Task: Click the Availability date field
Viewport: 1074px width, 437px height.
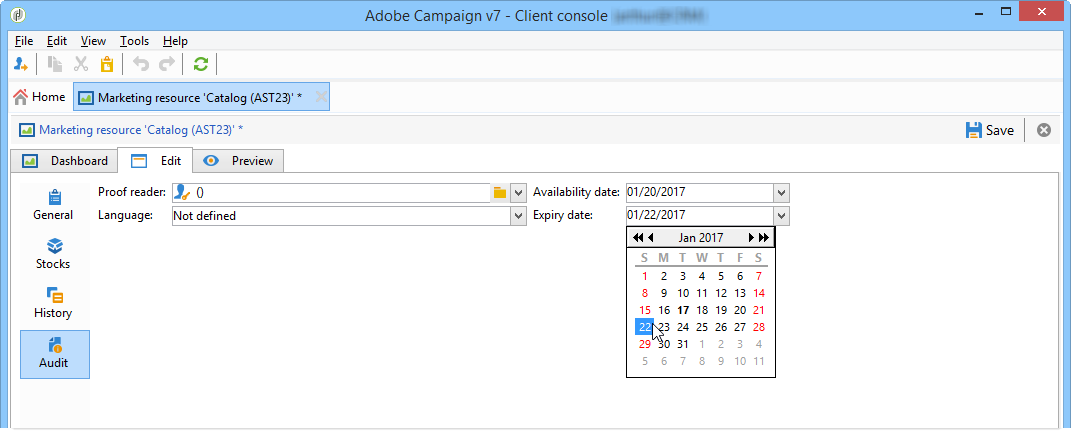Action: tap(699, 193)
